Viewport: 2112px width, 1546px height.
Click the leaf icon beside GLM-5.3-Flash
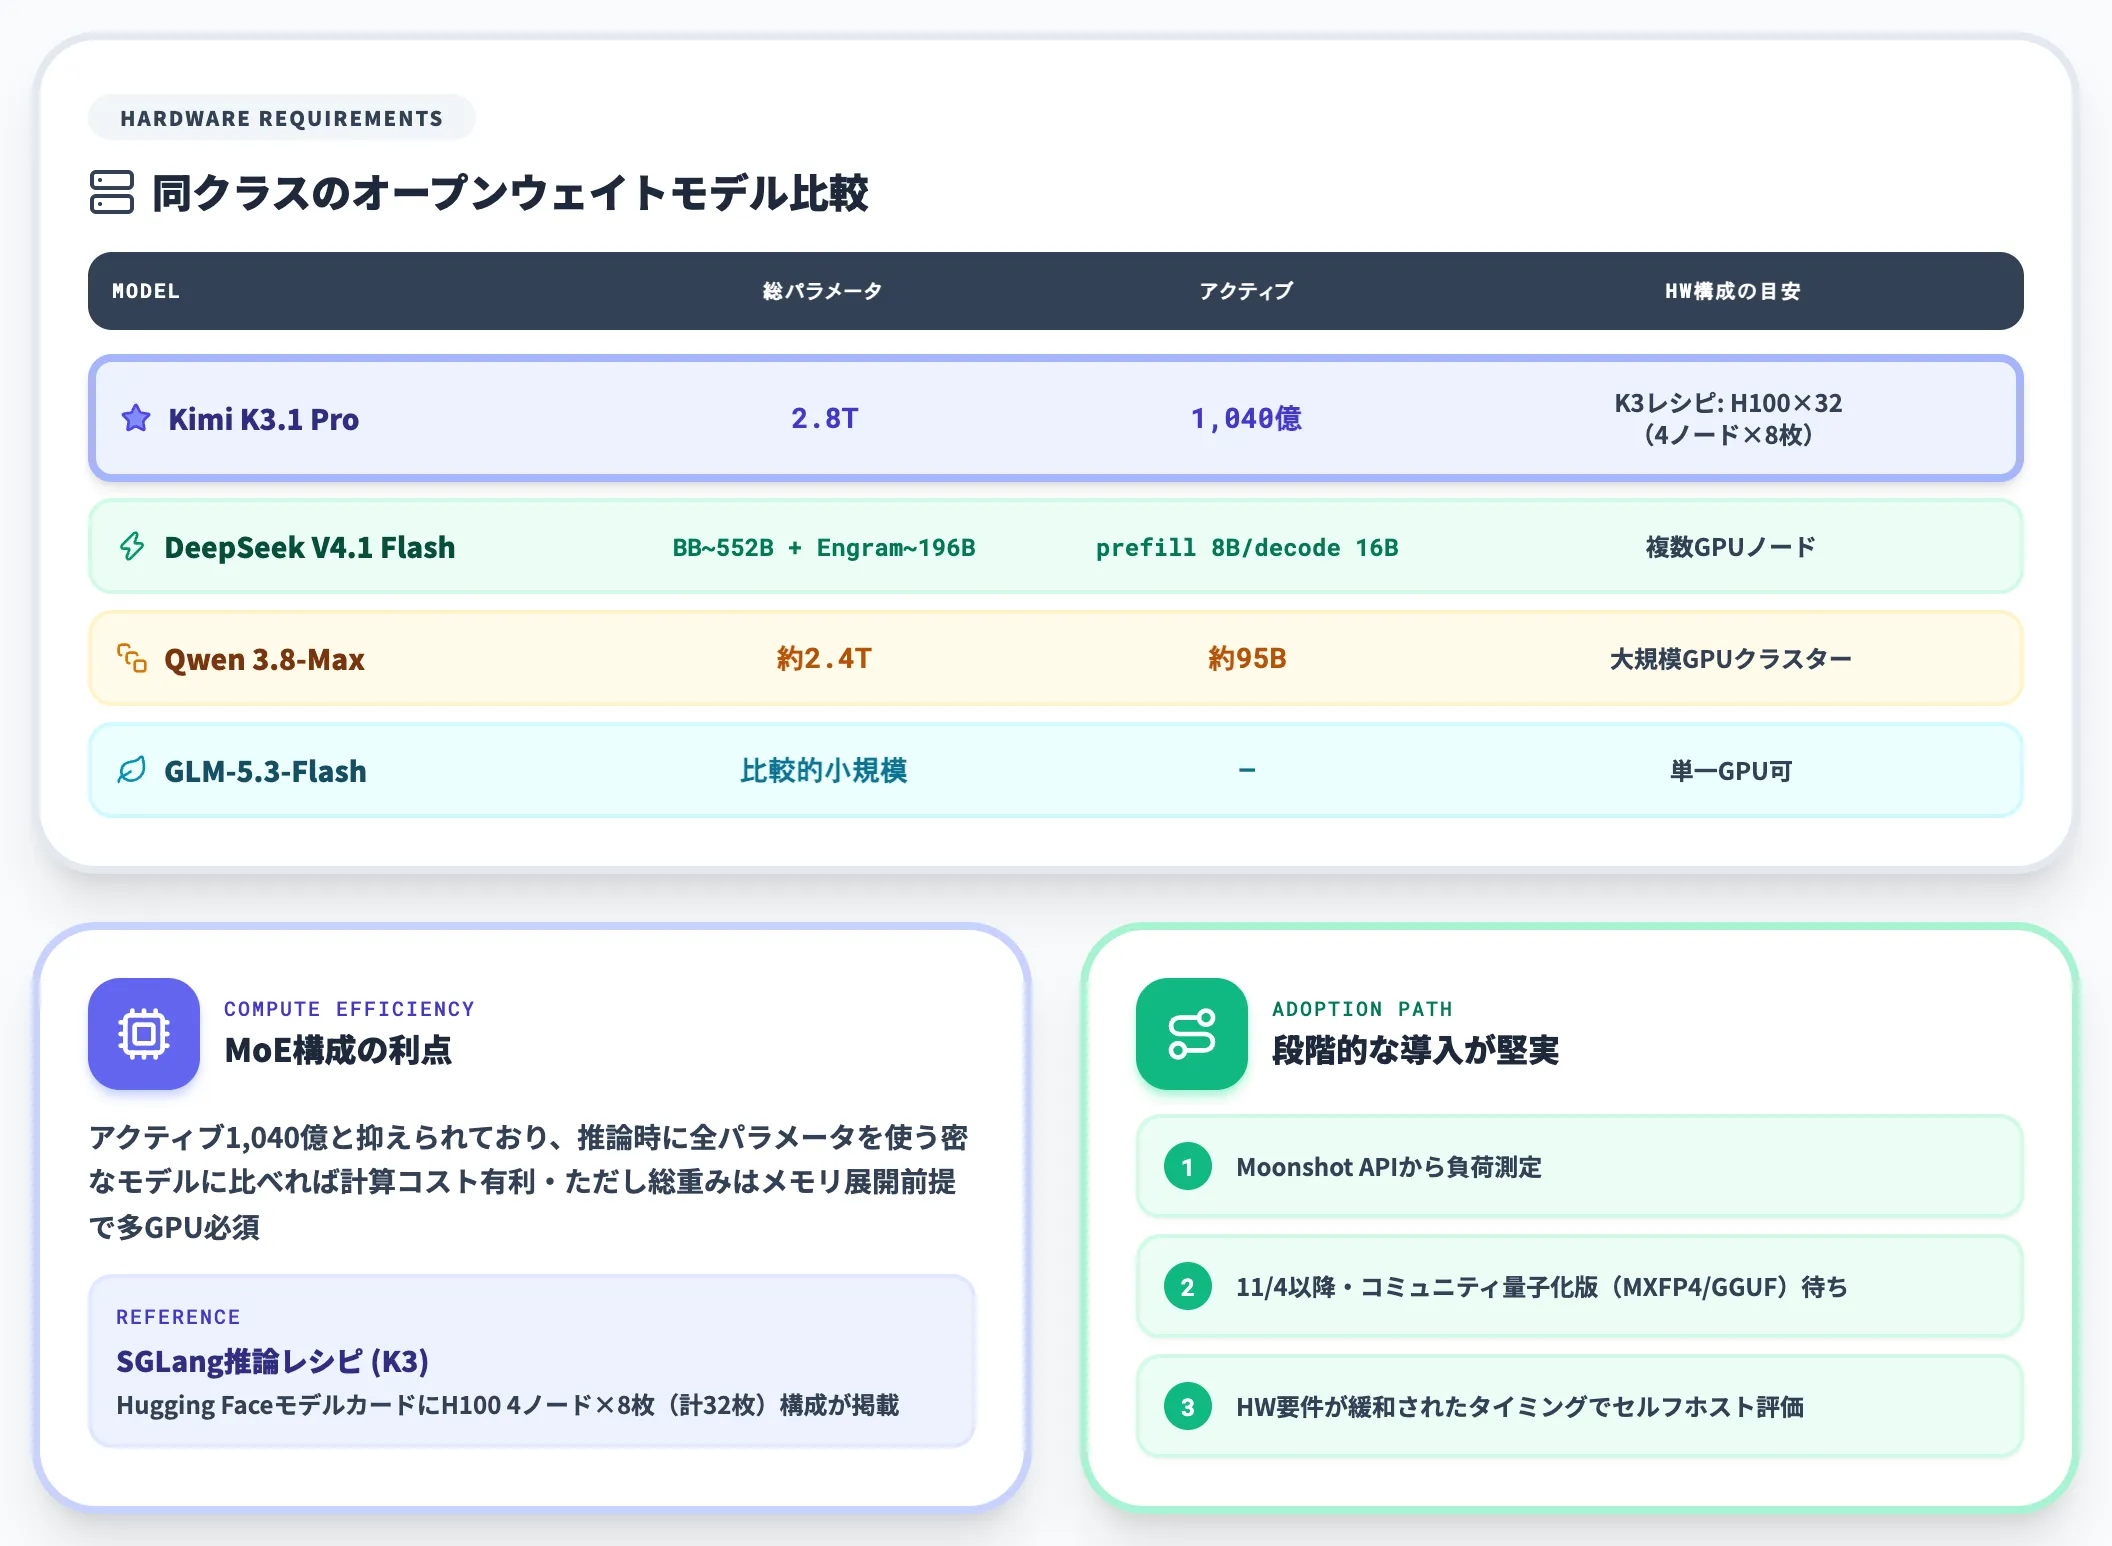coord(132,770)
